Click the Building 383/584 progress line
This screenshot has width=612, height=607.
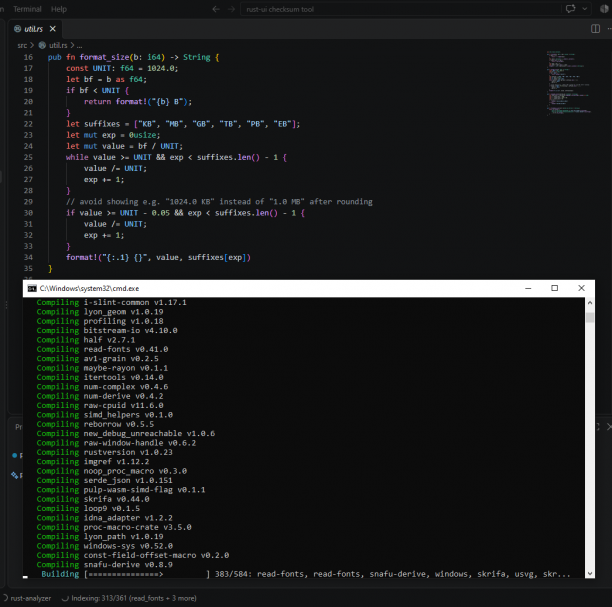(x=306, y=574)
